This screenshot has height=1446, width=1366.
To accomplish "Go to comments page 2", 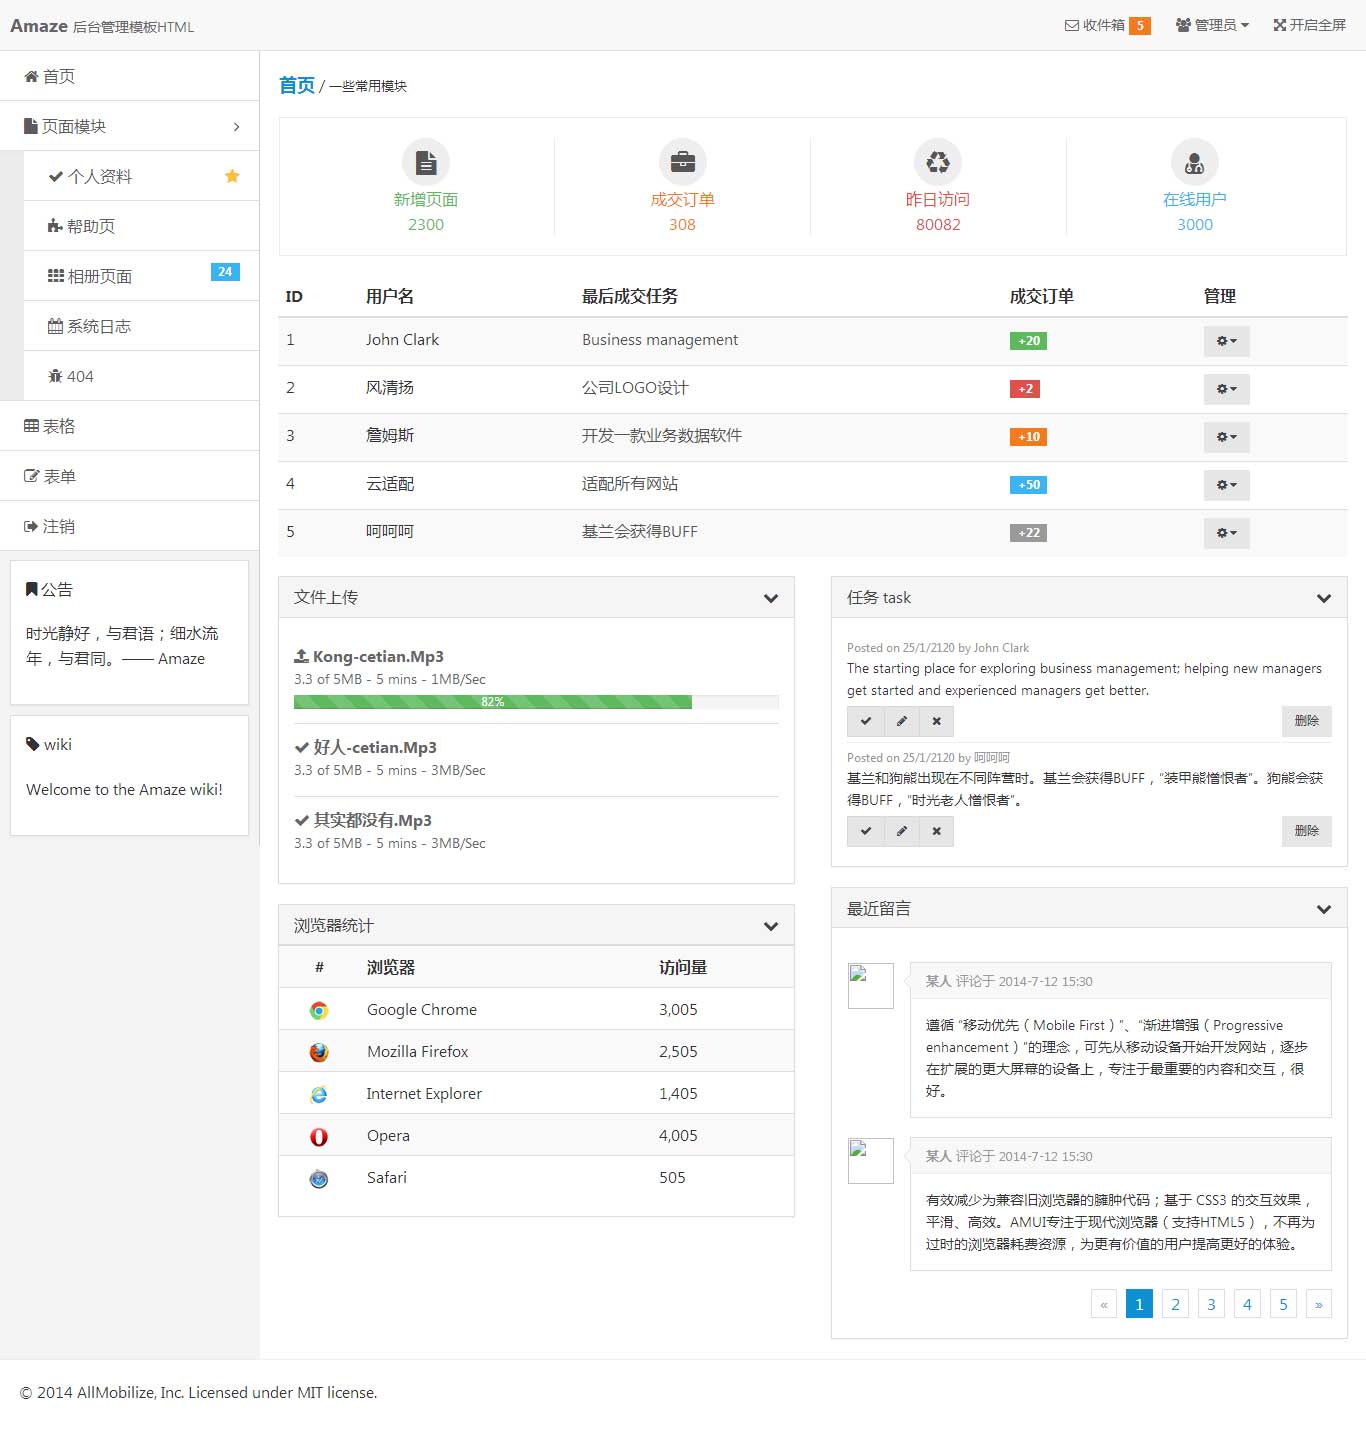I will pyautogui.click(x=1175, y=1304).
